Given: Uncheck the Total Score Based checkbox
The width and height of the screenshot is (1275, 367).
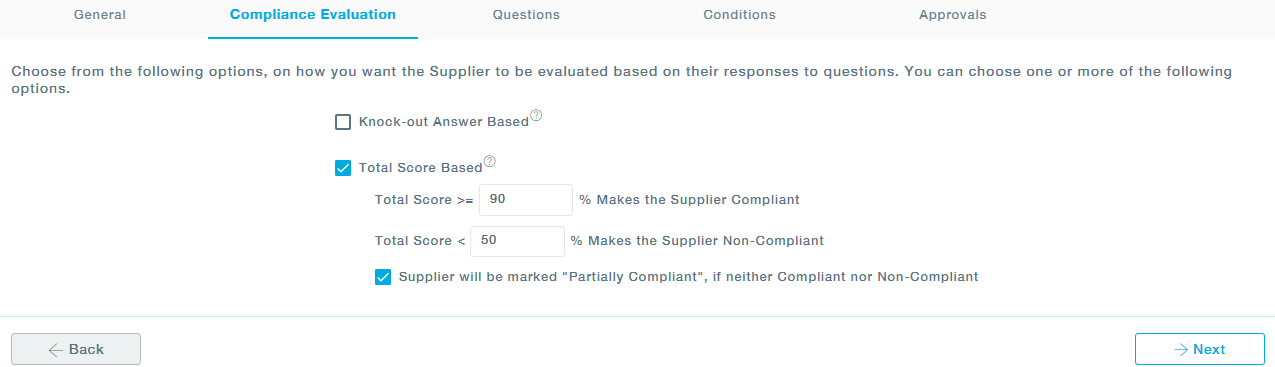Looking at the screenshot, I should (x=343, y=168).
